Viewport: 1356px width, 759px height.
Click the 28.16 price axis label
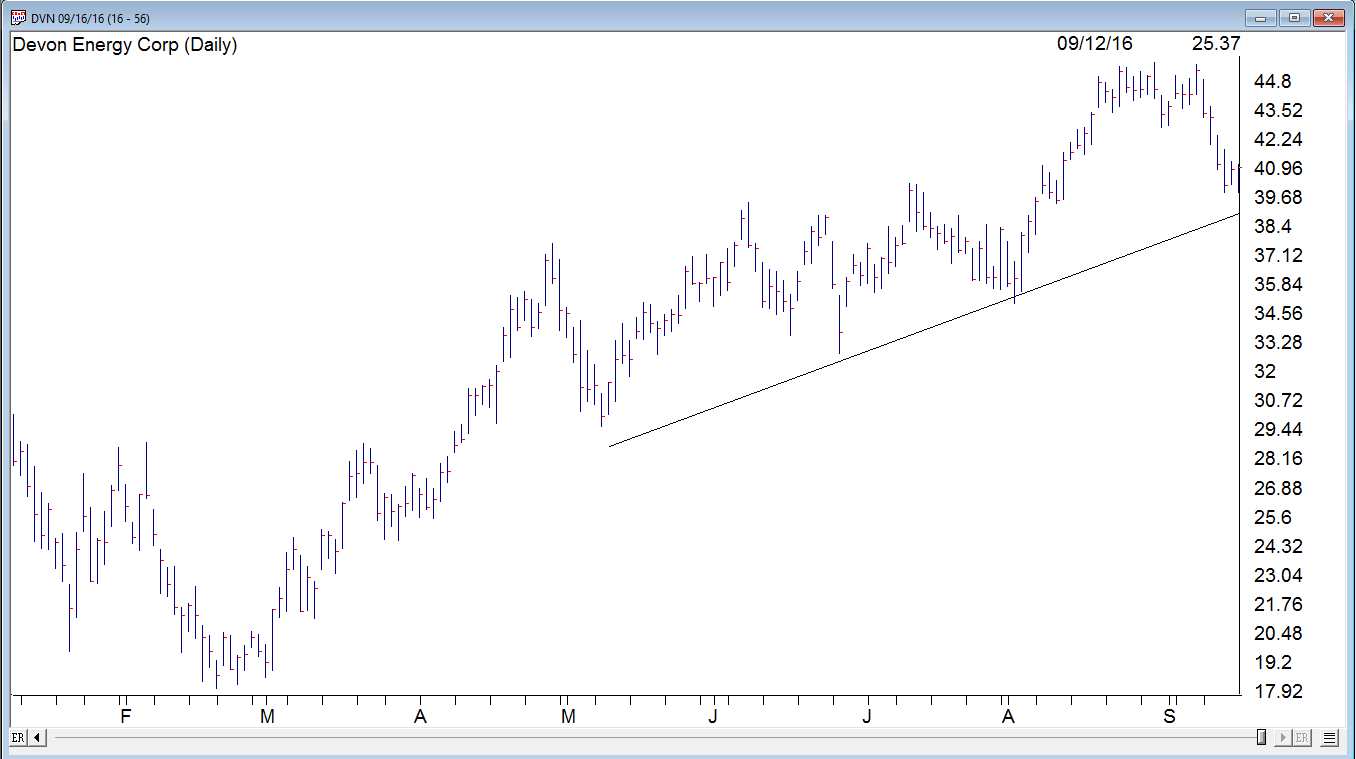(1277, 459)
